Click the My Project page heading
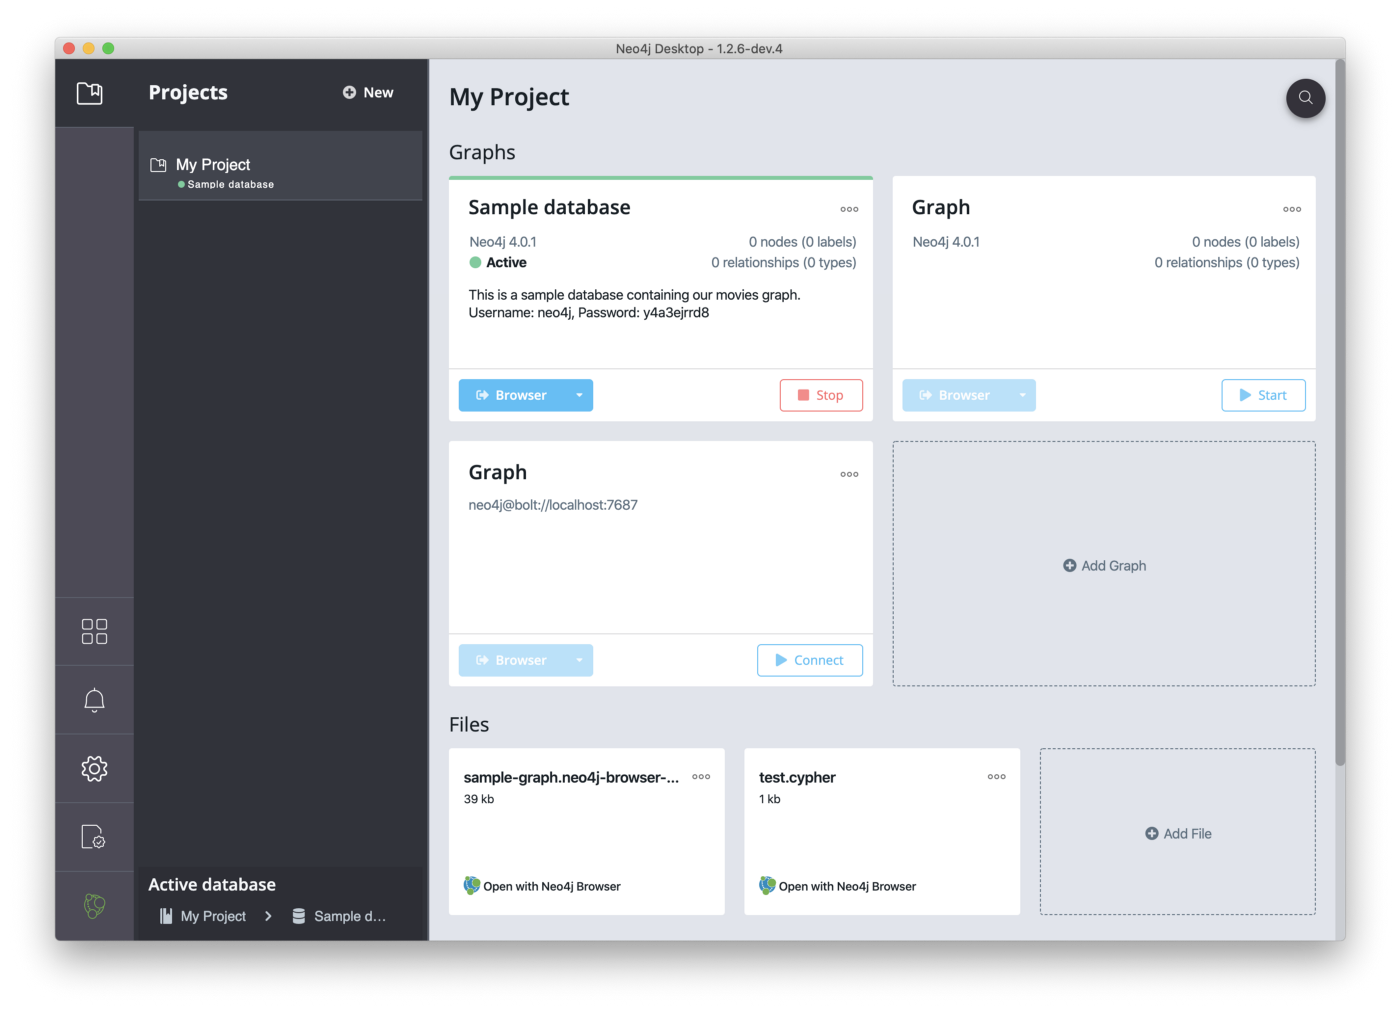1400x1013 pixels. (x=509, y=97)
